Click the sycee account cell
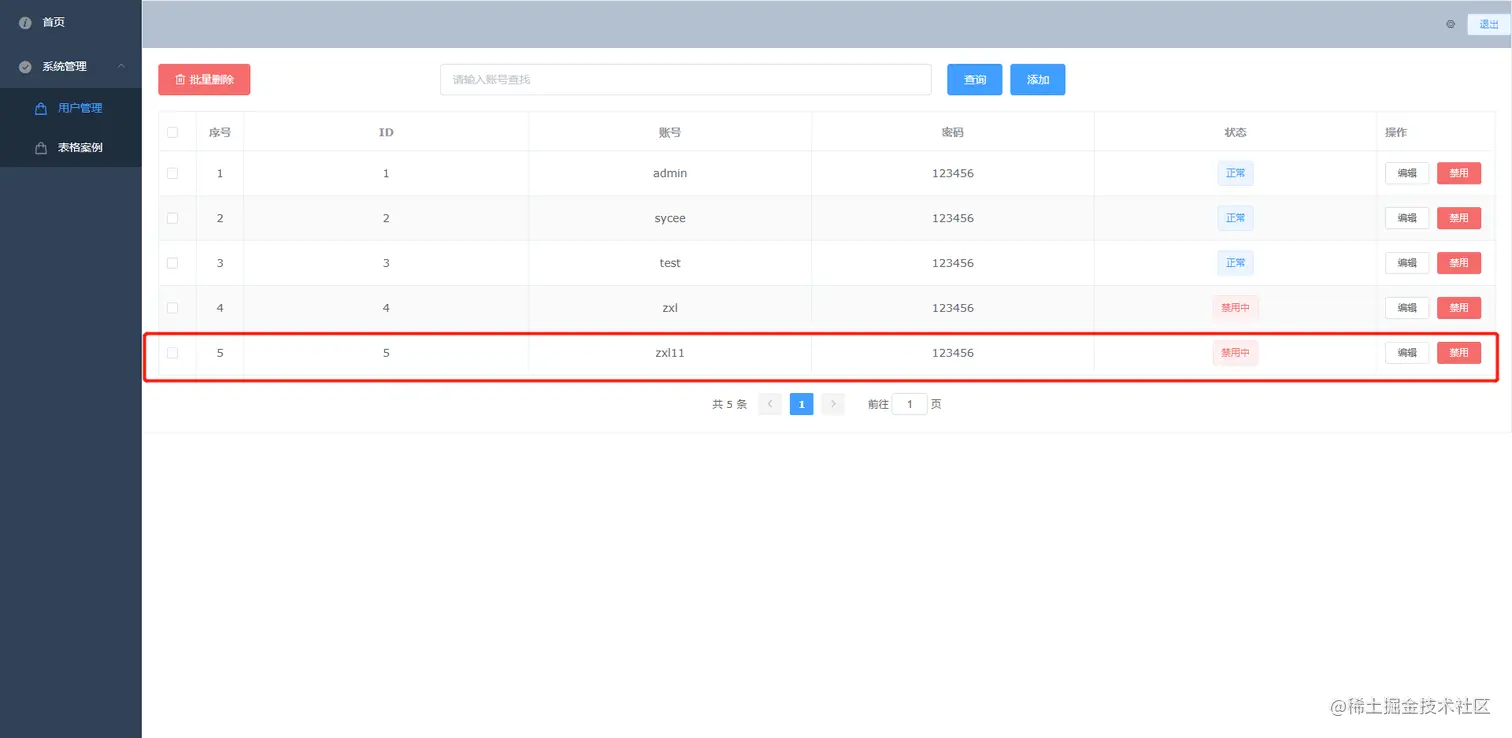 (670, 218)
